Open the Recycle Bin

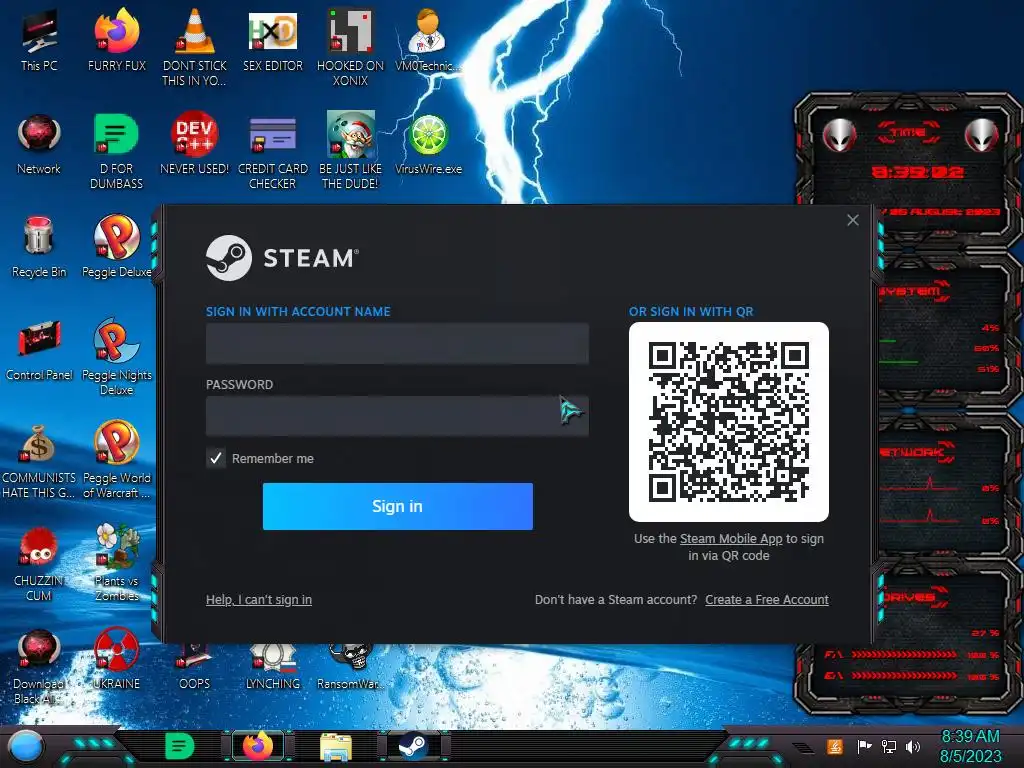click(x=39, y=247)
